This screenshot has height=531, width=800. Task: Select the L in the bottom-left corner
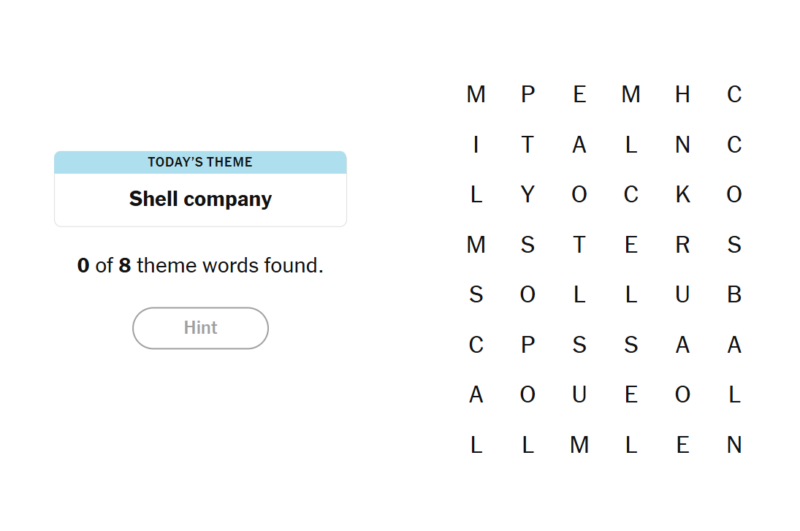point(476,445)
